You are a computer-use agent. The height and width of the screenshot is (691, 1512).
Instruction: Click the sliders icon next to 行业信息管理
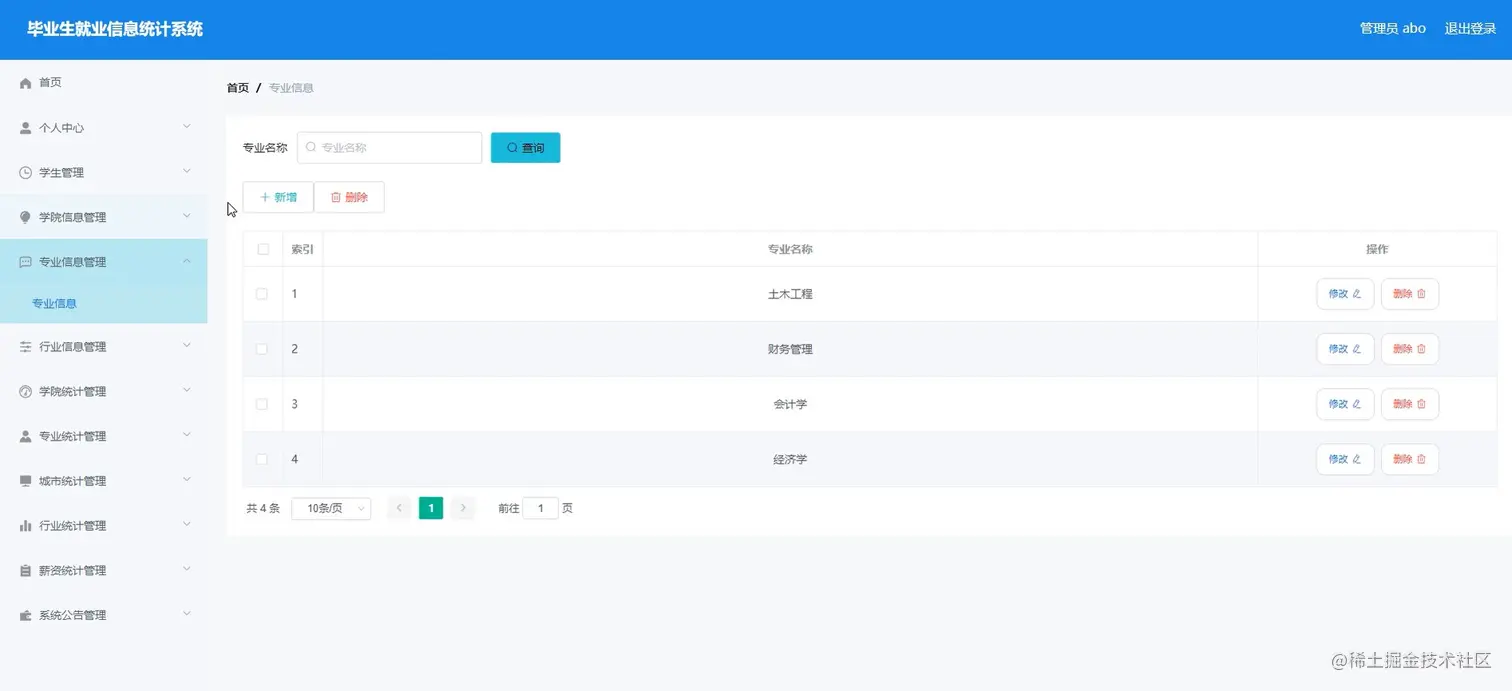[x=26, y=347]
